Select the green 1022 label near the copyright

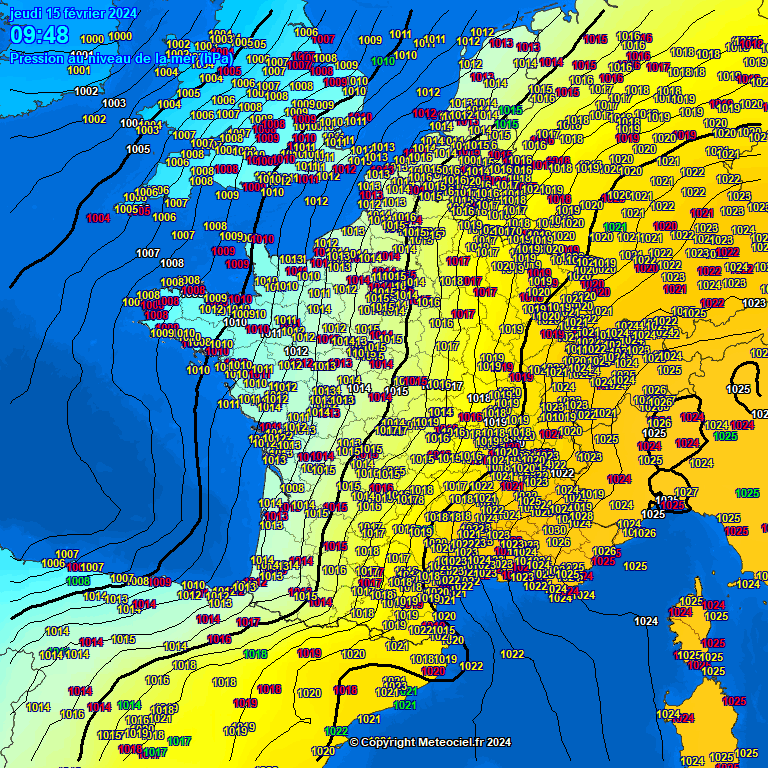click(x=336, y=731)
